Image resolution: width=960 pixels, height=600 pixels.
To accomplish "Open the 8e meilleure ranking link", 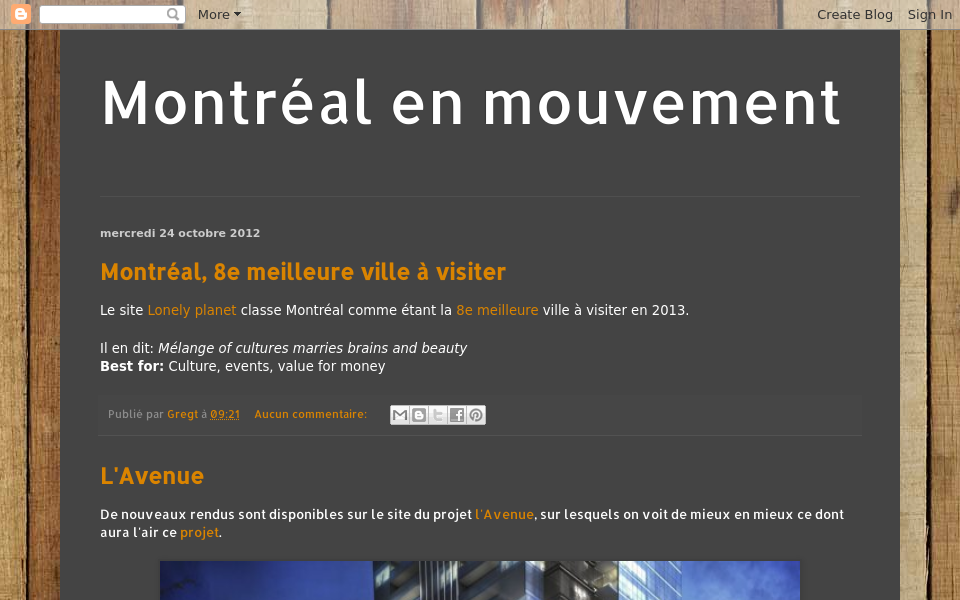I will tap(497, 310).
